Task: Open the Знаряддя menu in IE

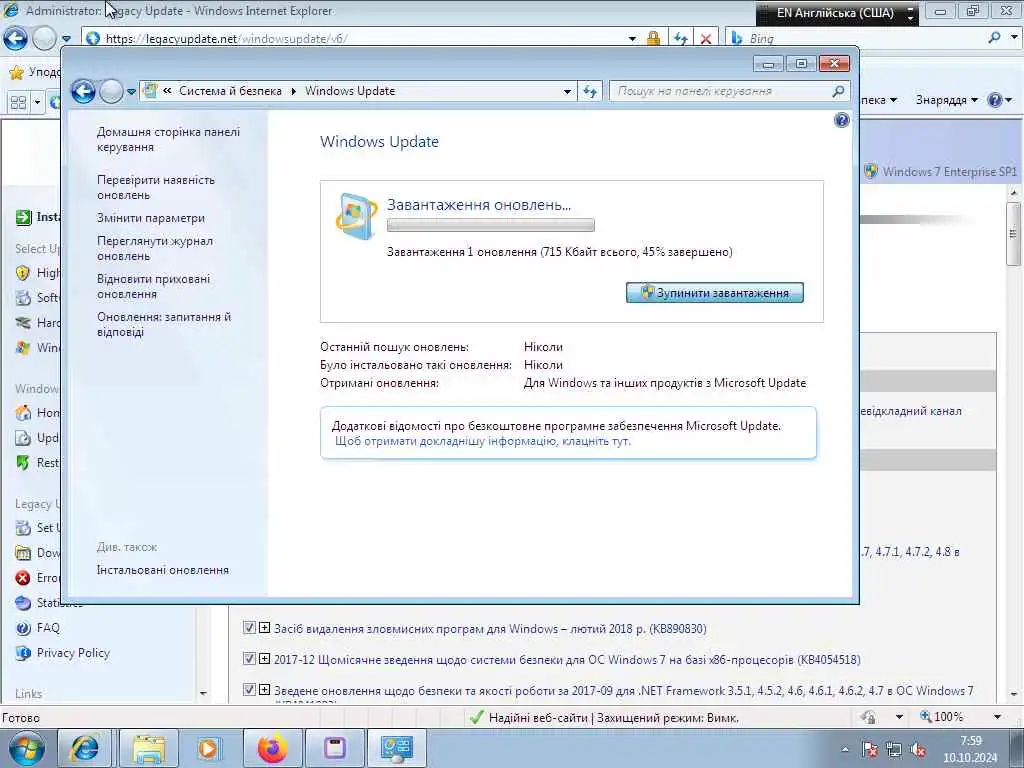Action: pyautogui.click(x=946, y=100)
